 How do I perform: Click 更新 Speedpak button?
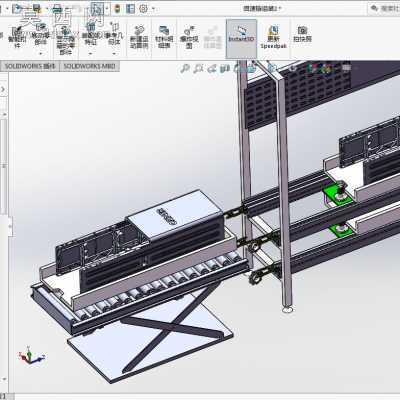273,37
